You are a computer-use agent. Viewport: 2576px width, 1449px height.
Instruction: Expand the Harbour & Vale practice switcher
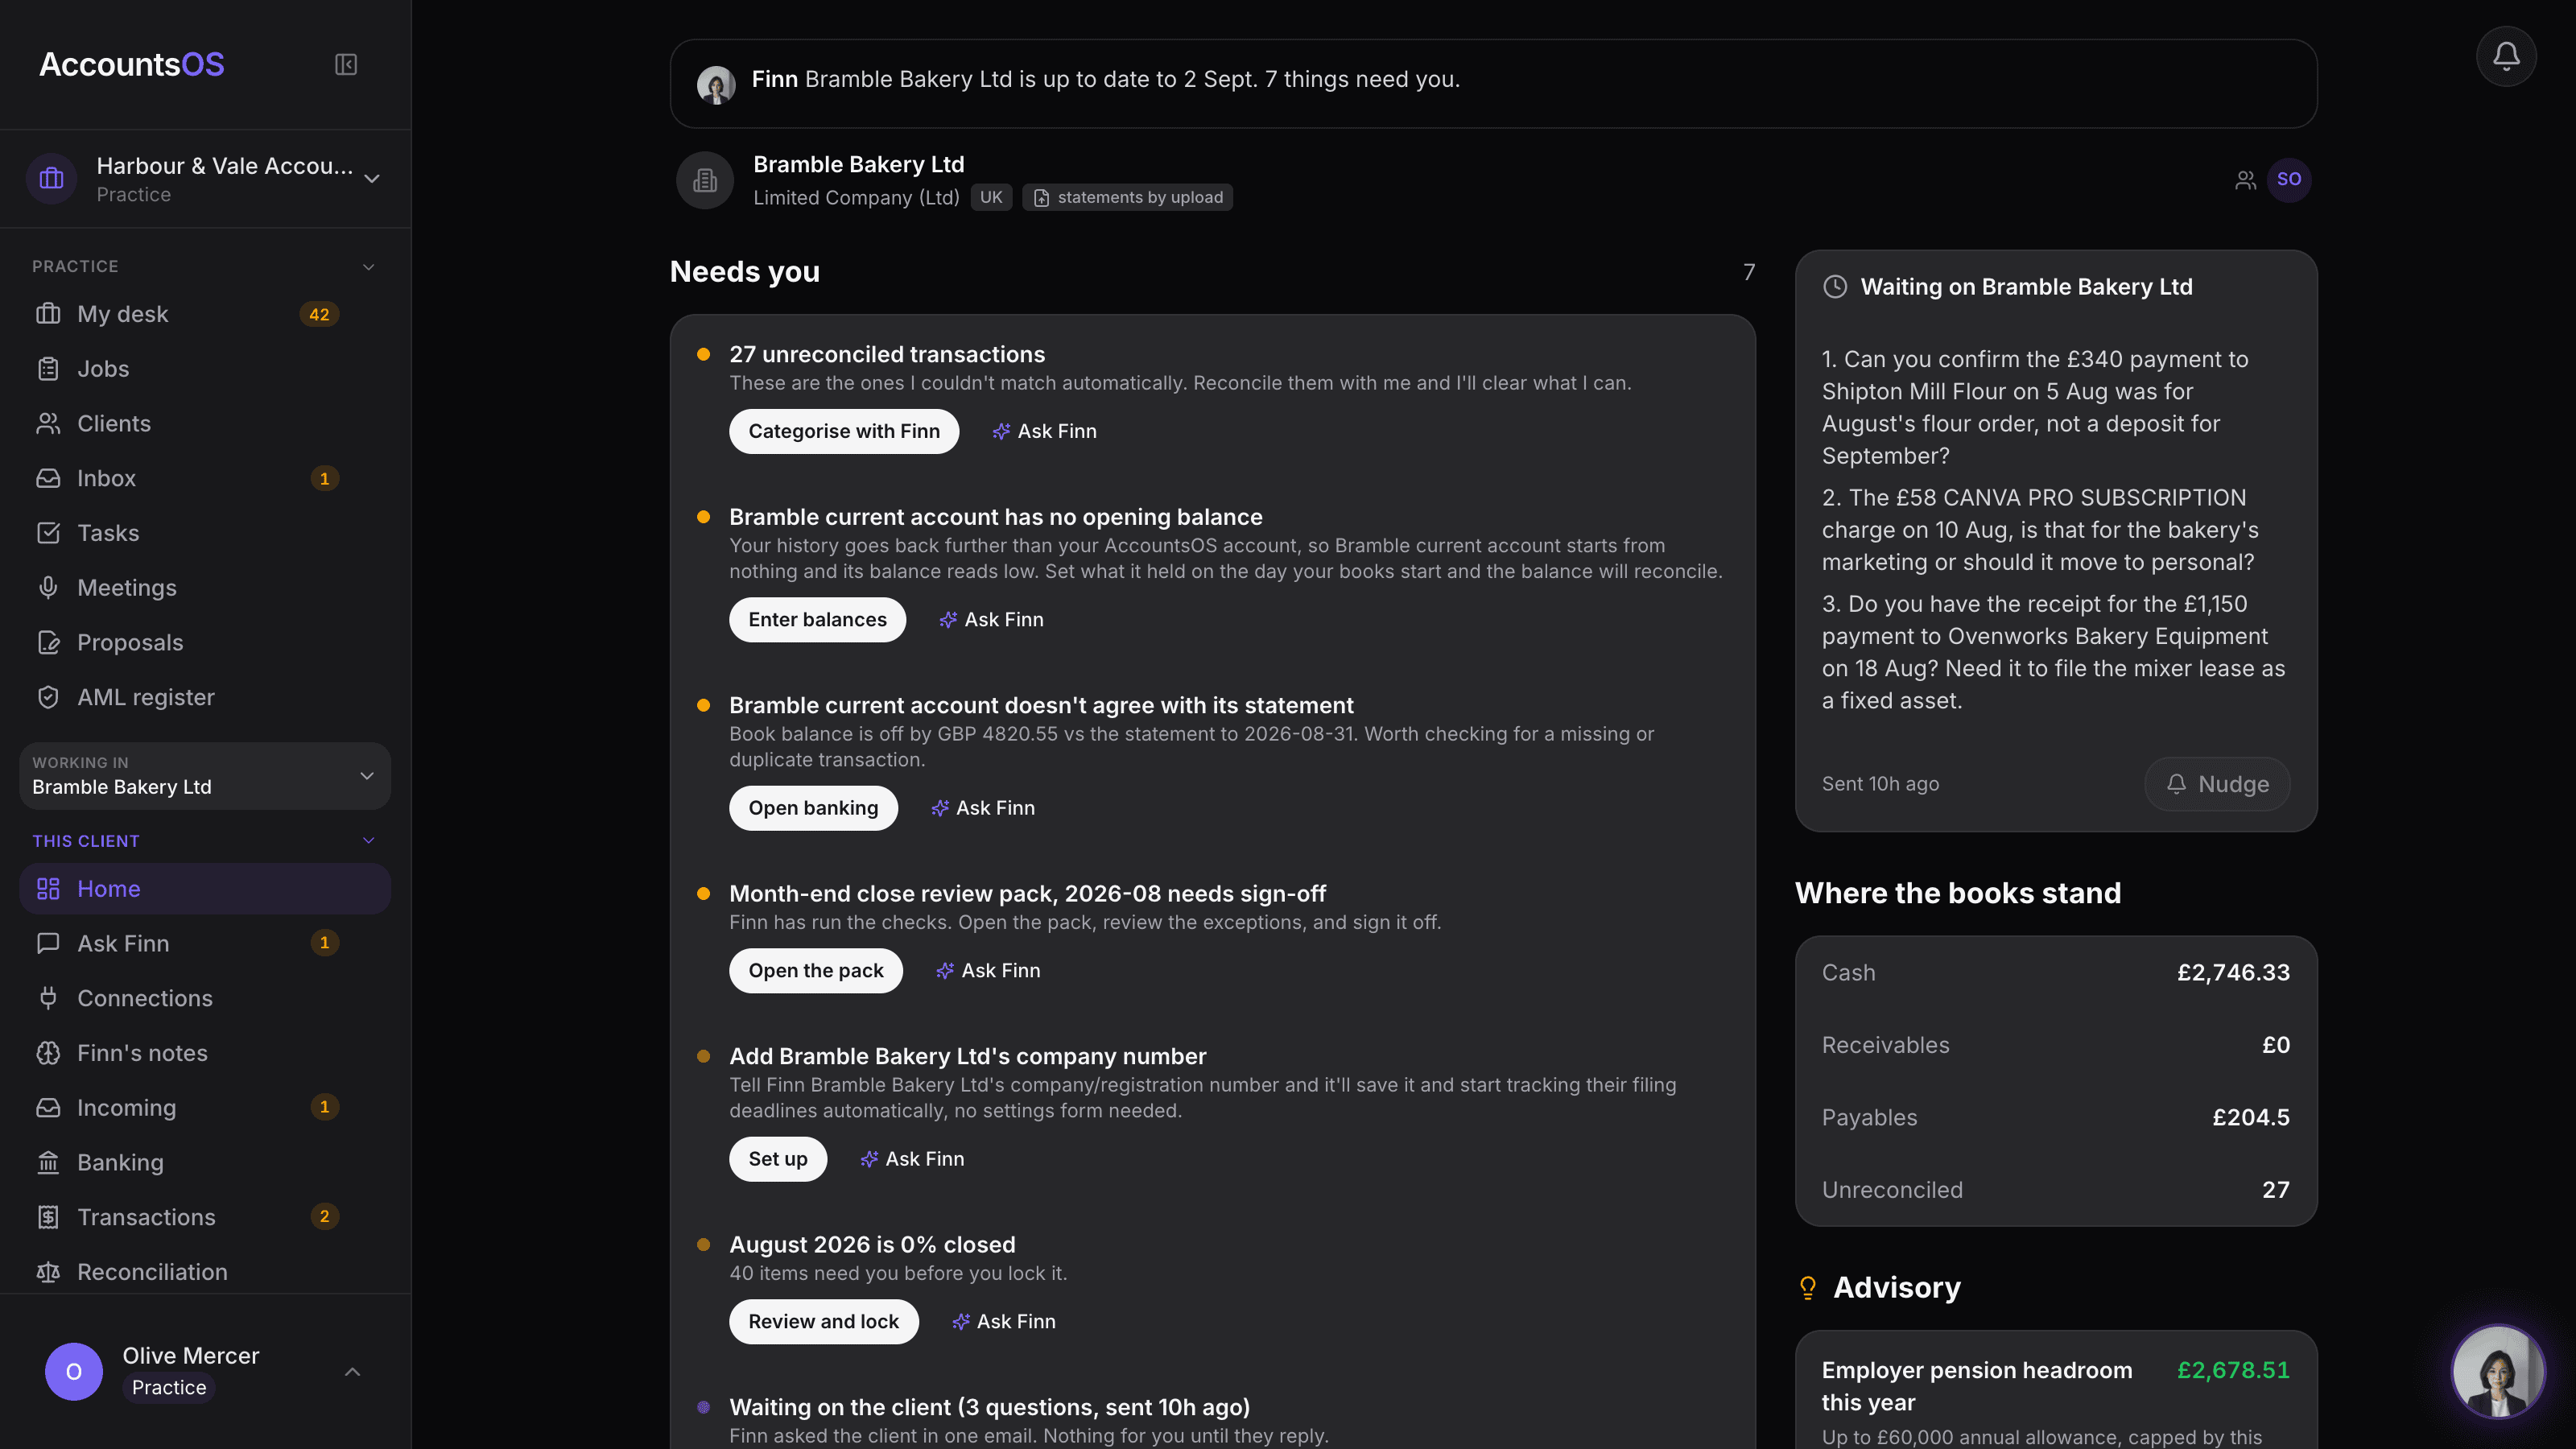tap(204, 179)
